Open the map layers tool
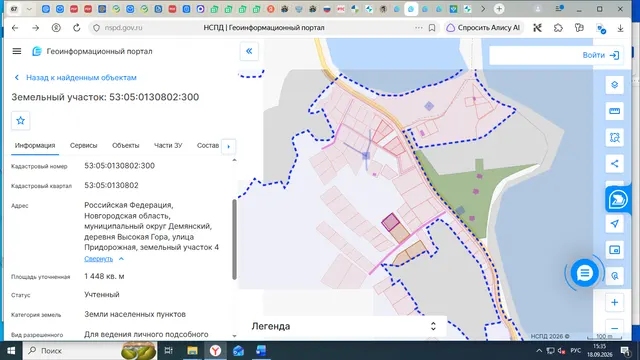The image size is (640, 360). click(x=614, y=85)
